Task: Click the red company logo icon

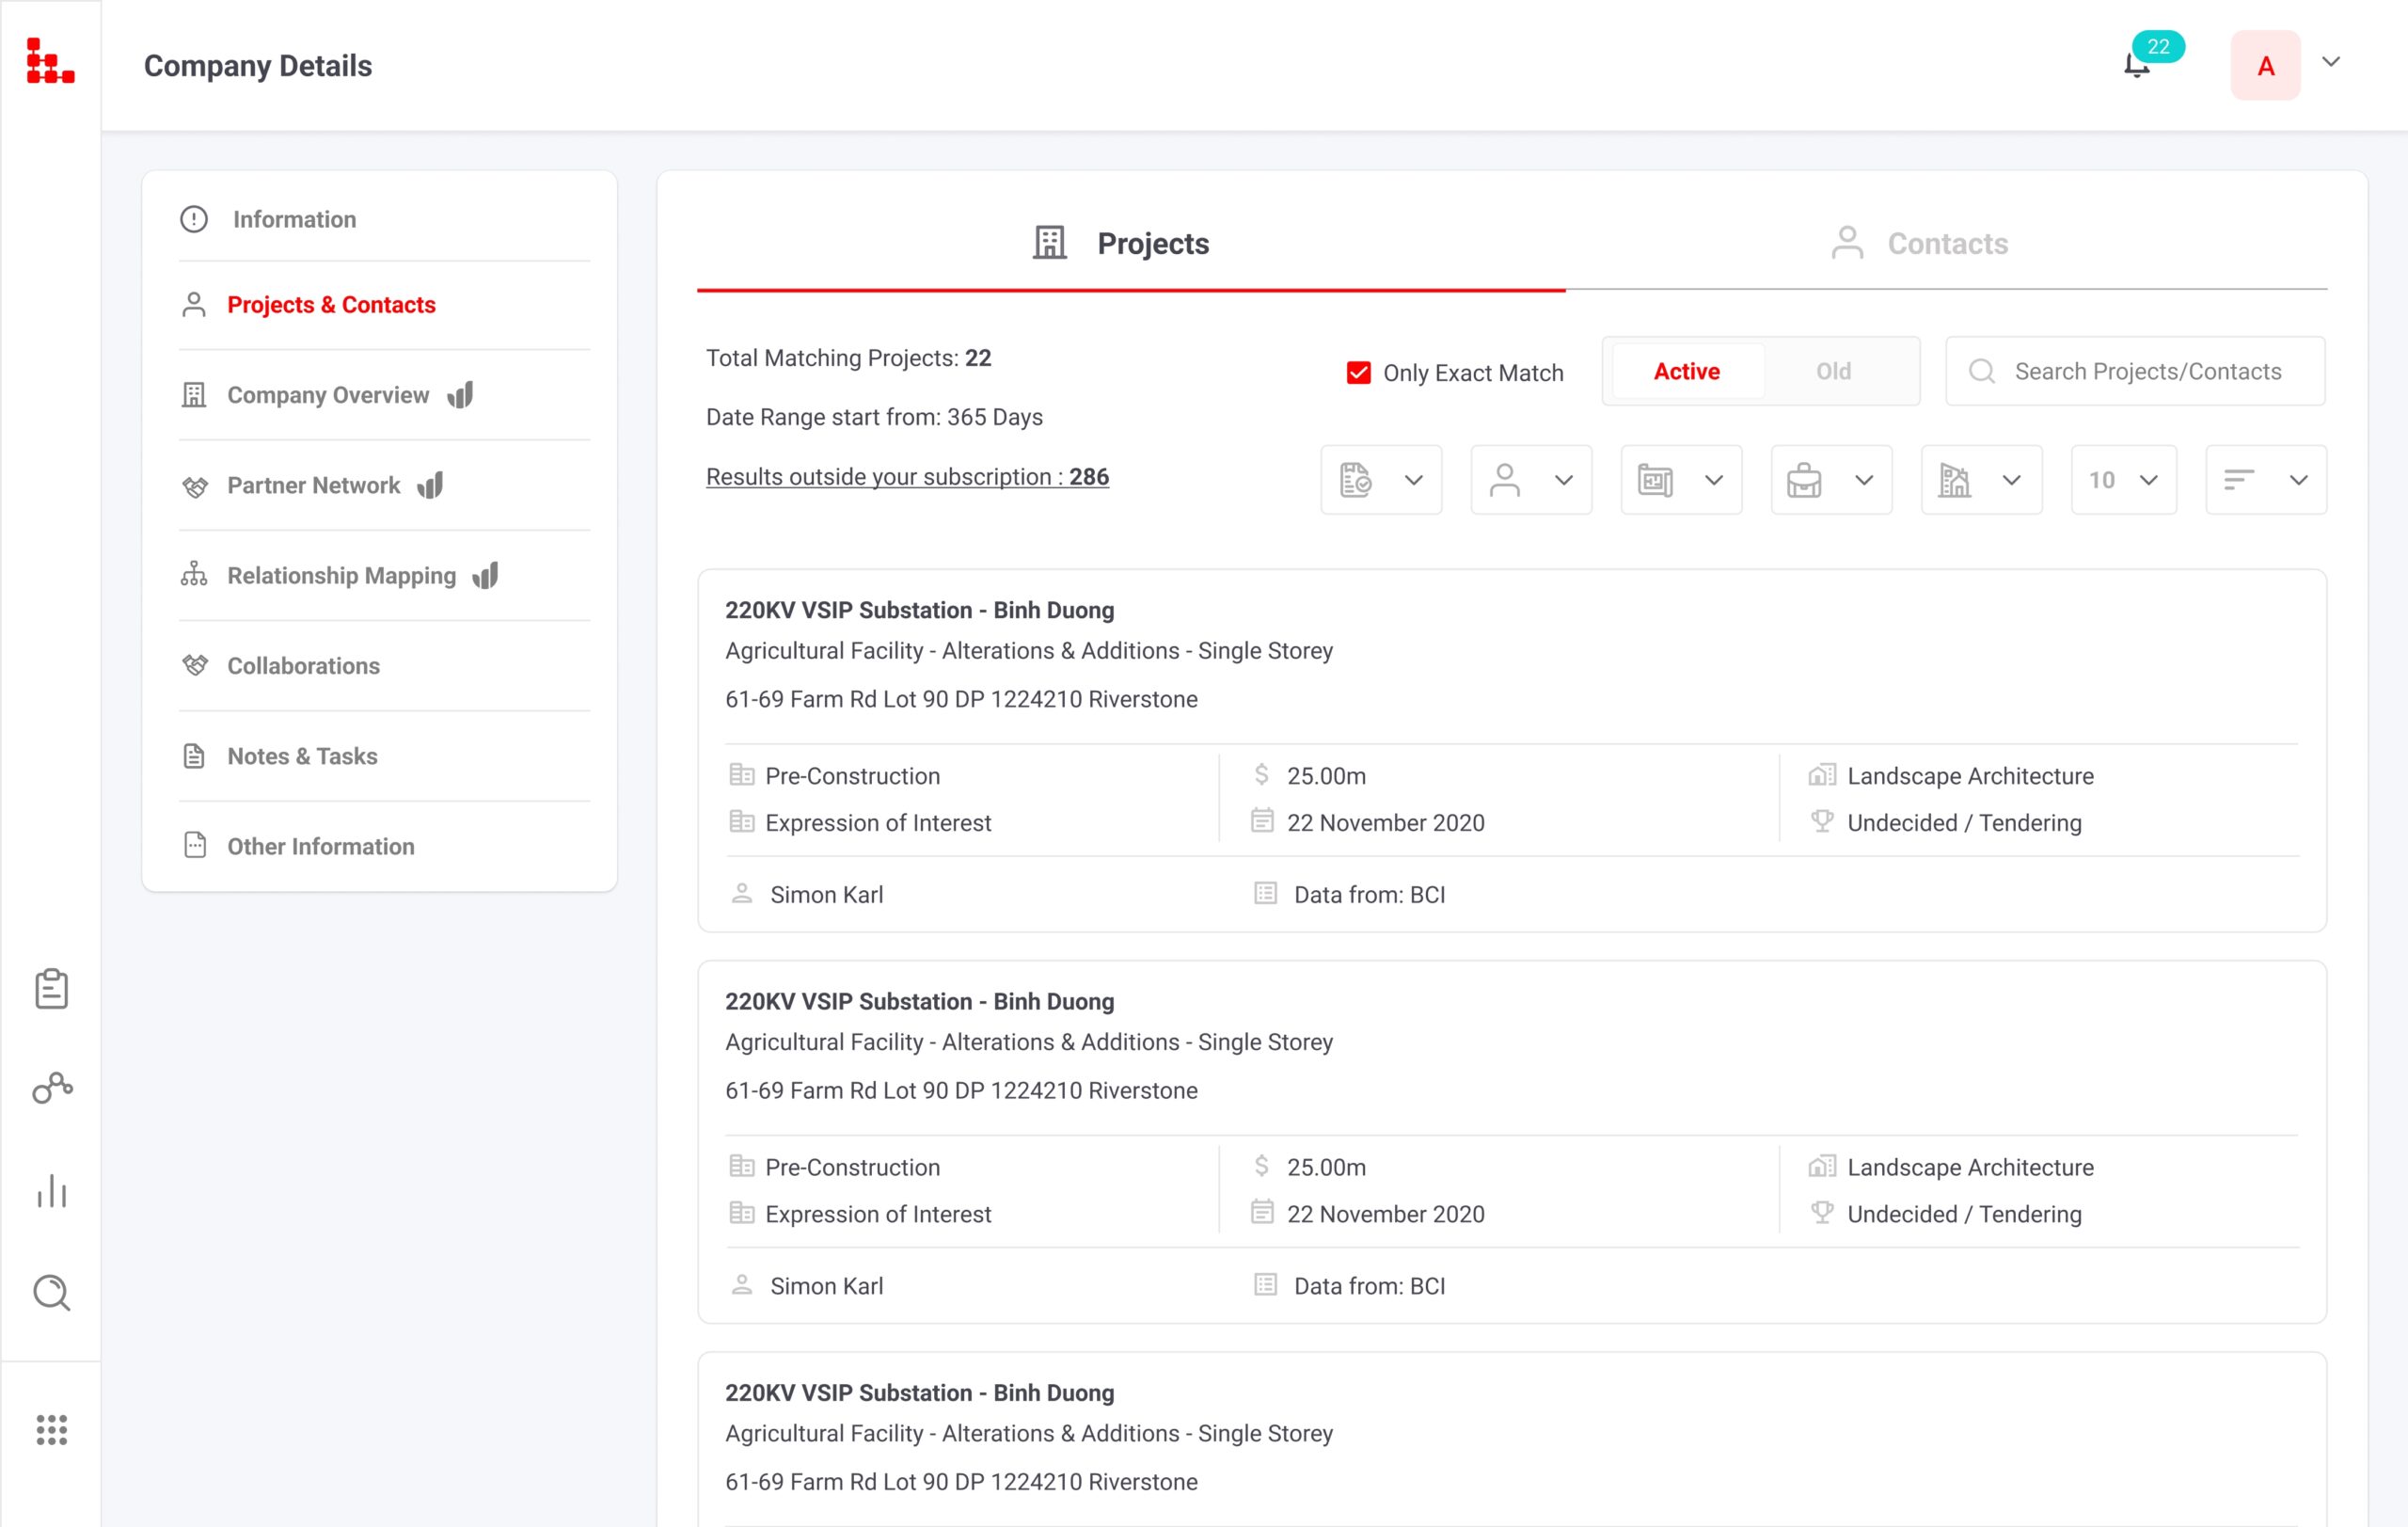Action: (x=50, y=61)
